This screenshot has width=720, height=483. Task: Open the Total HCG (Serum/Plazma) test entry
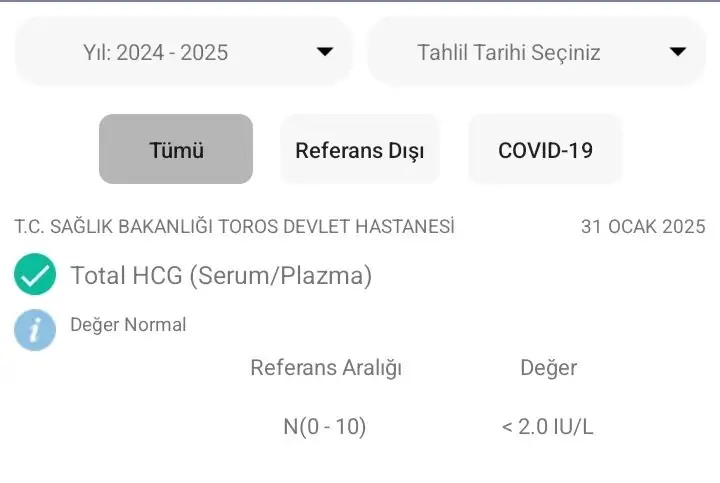(x=221, y=276)
